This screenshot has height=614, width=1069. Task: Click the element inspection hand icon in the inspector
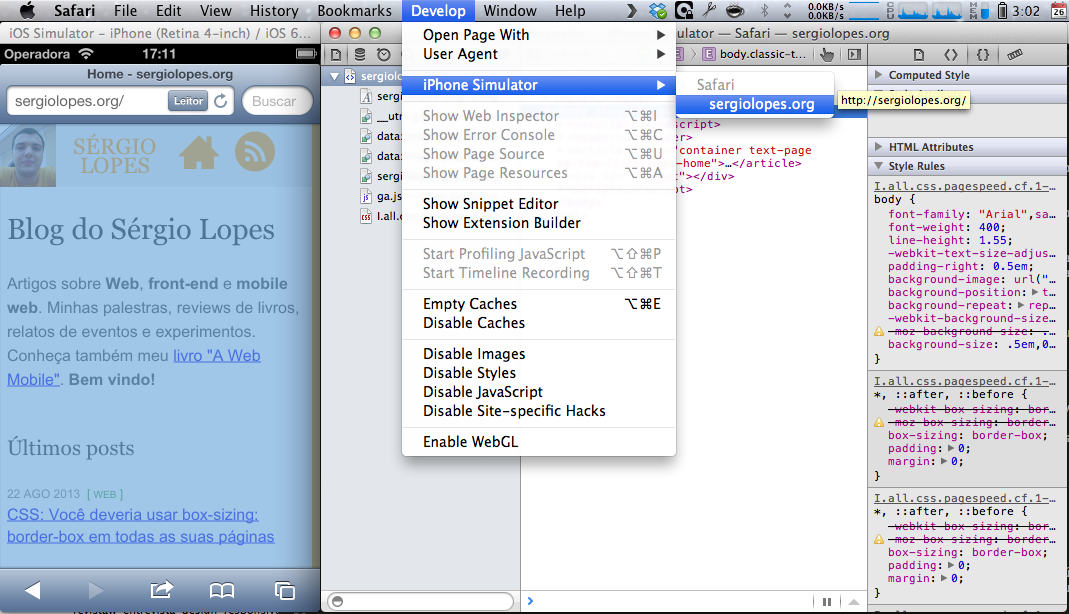pos(828,55)
